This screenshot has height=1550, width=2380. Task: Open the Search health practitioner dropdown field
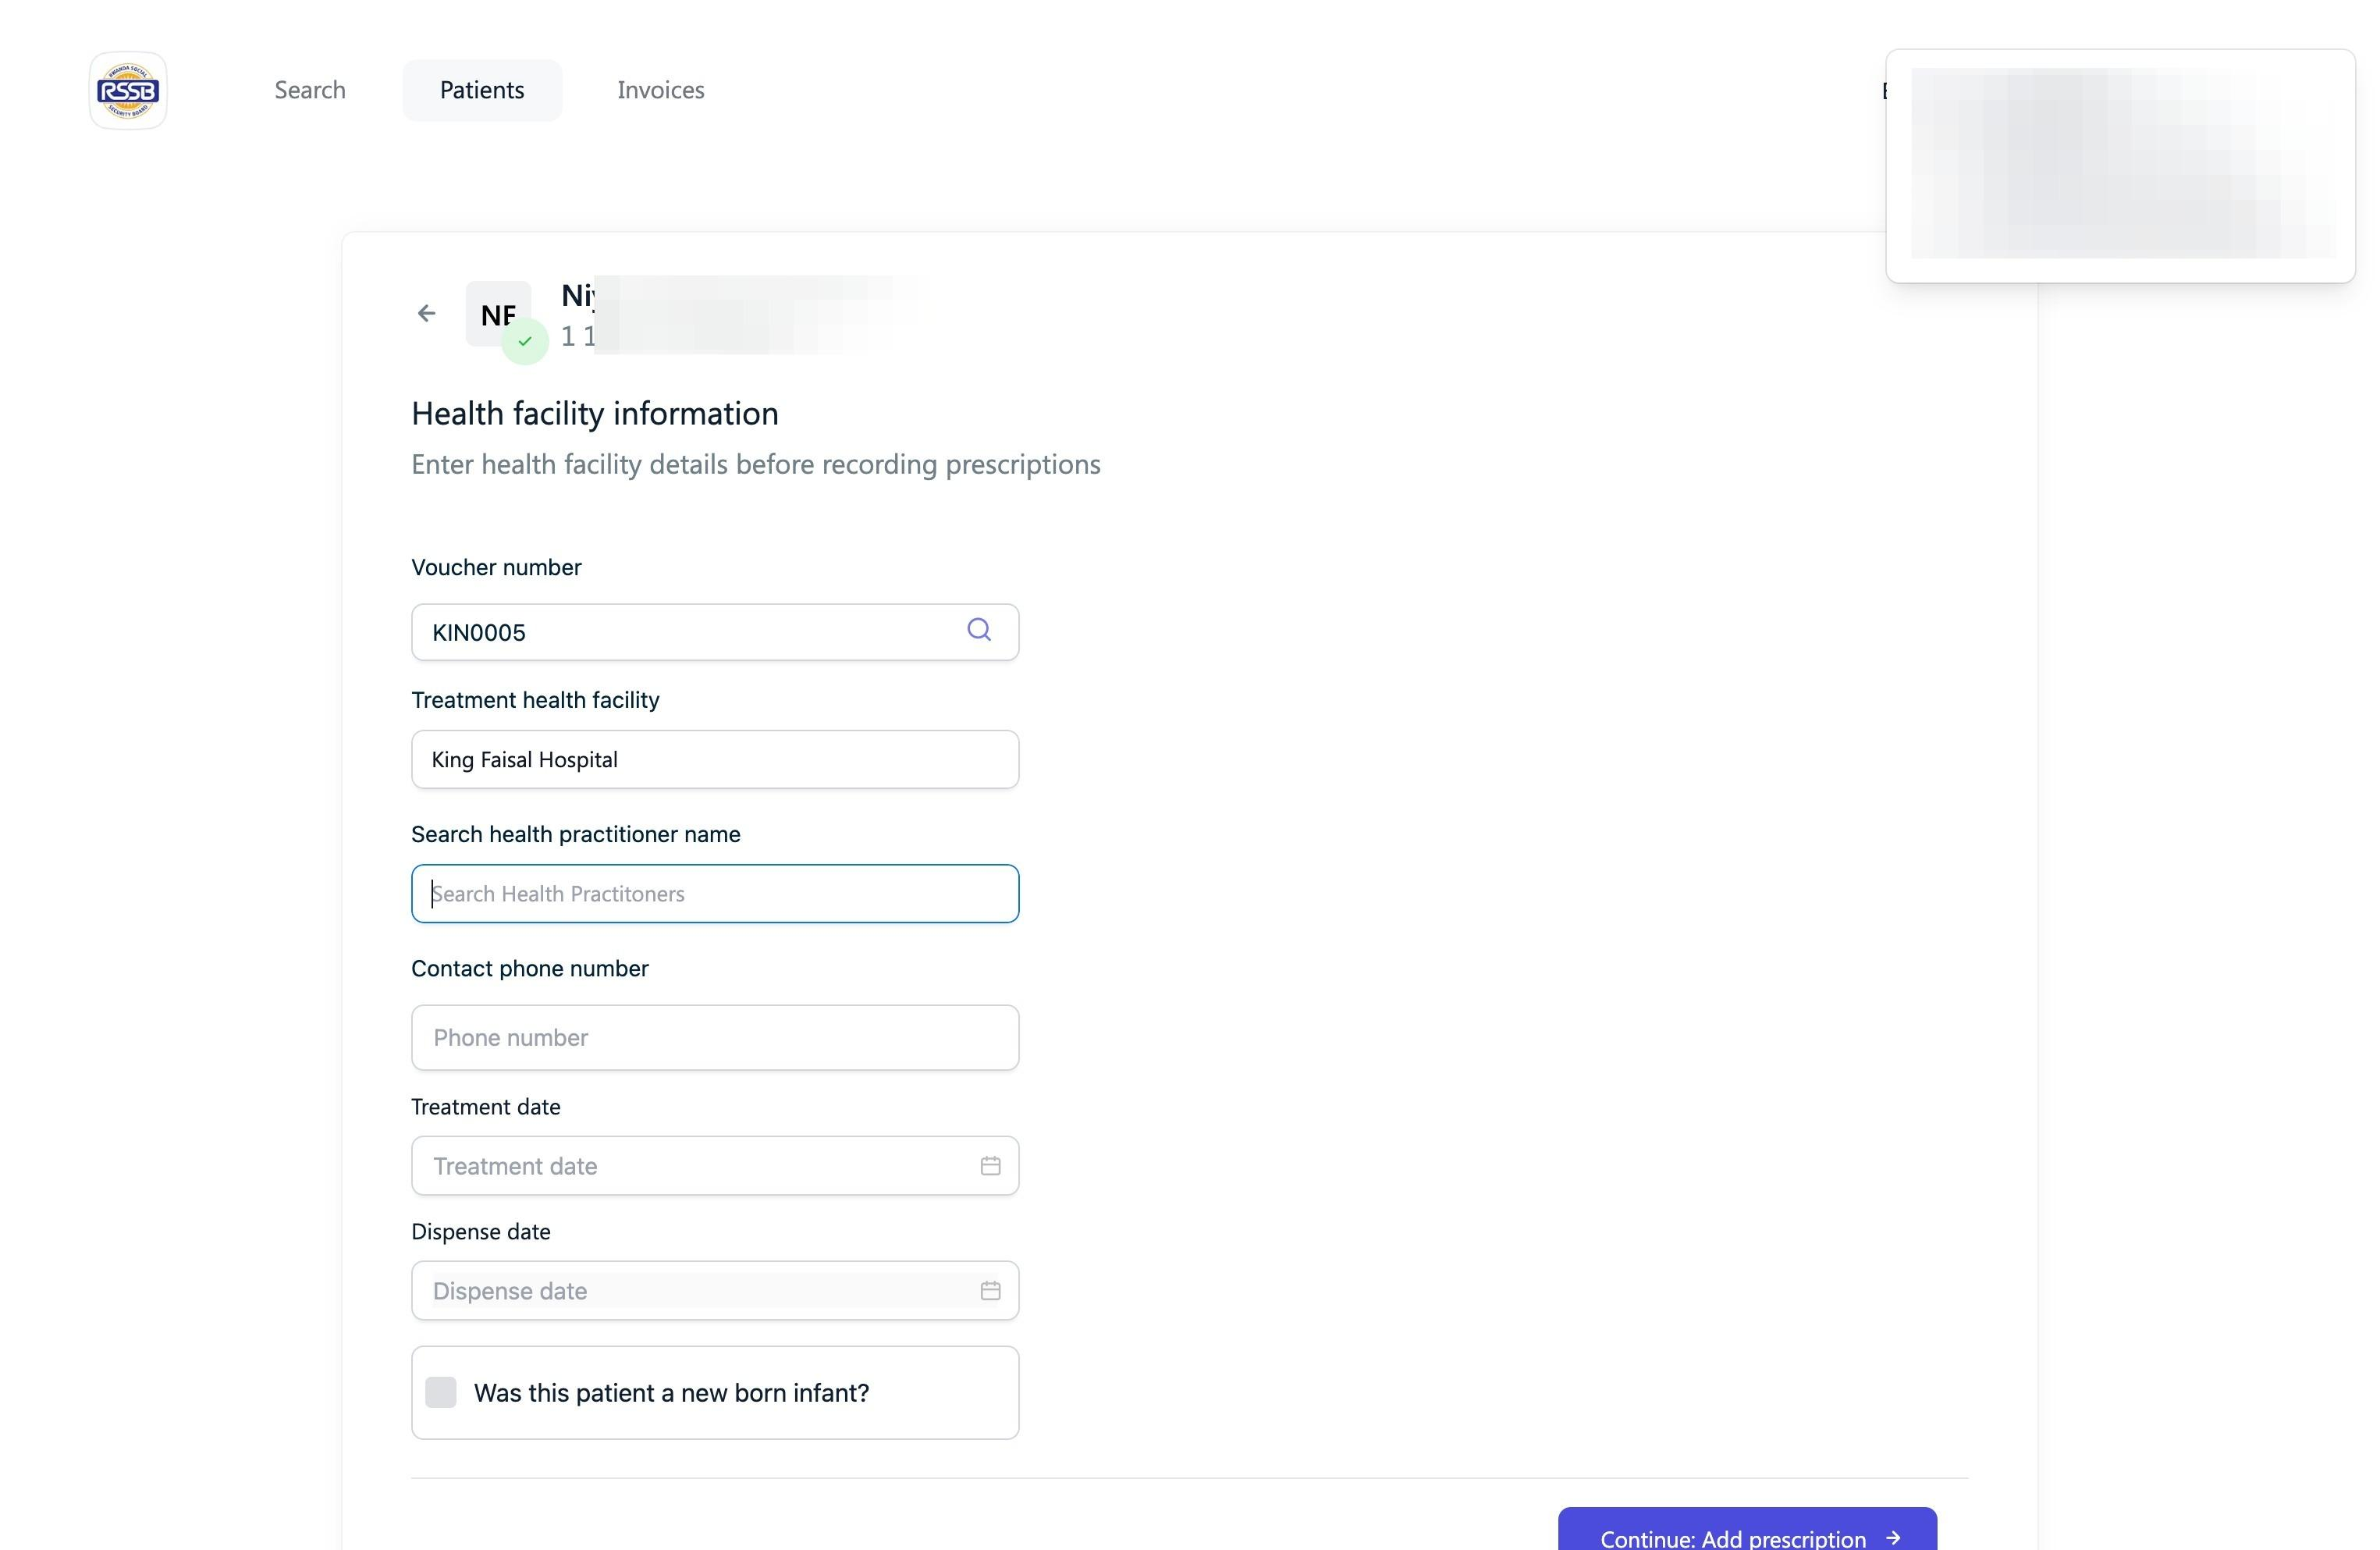pos(714,894)
